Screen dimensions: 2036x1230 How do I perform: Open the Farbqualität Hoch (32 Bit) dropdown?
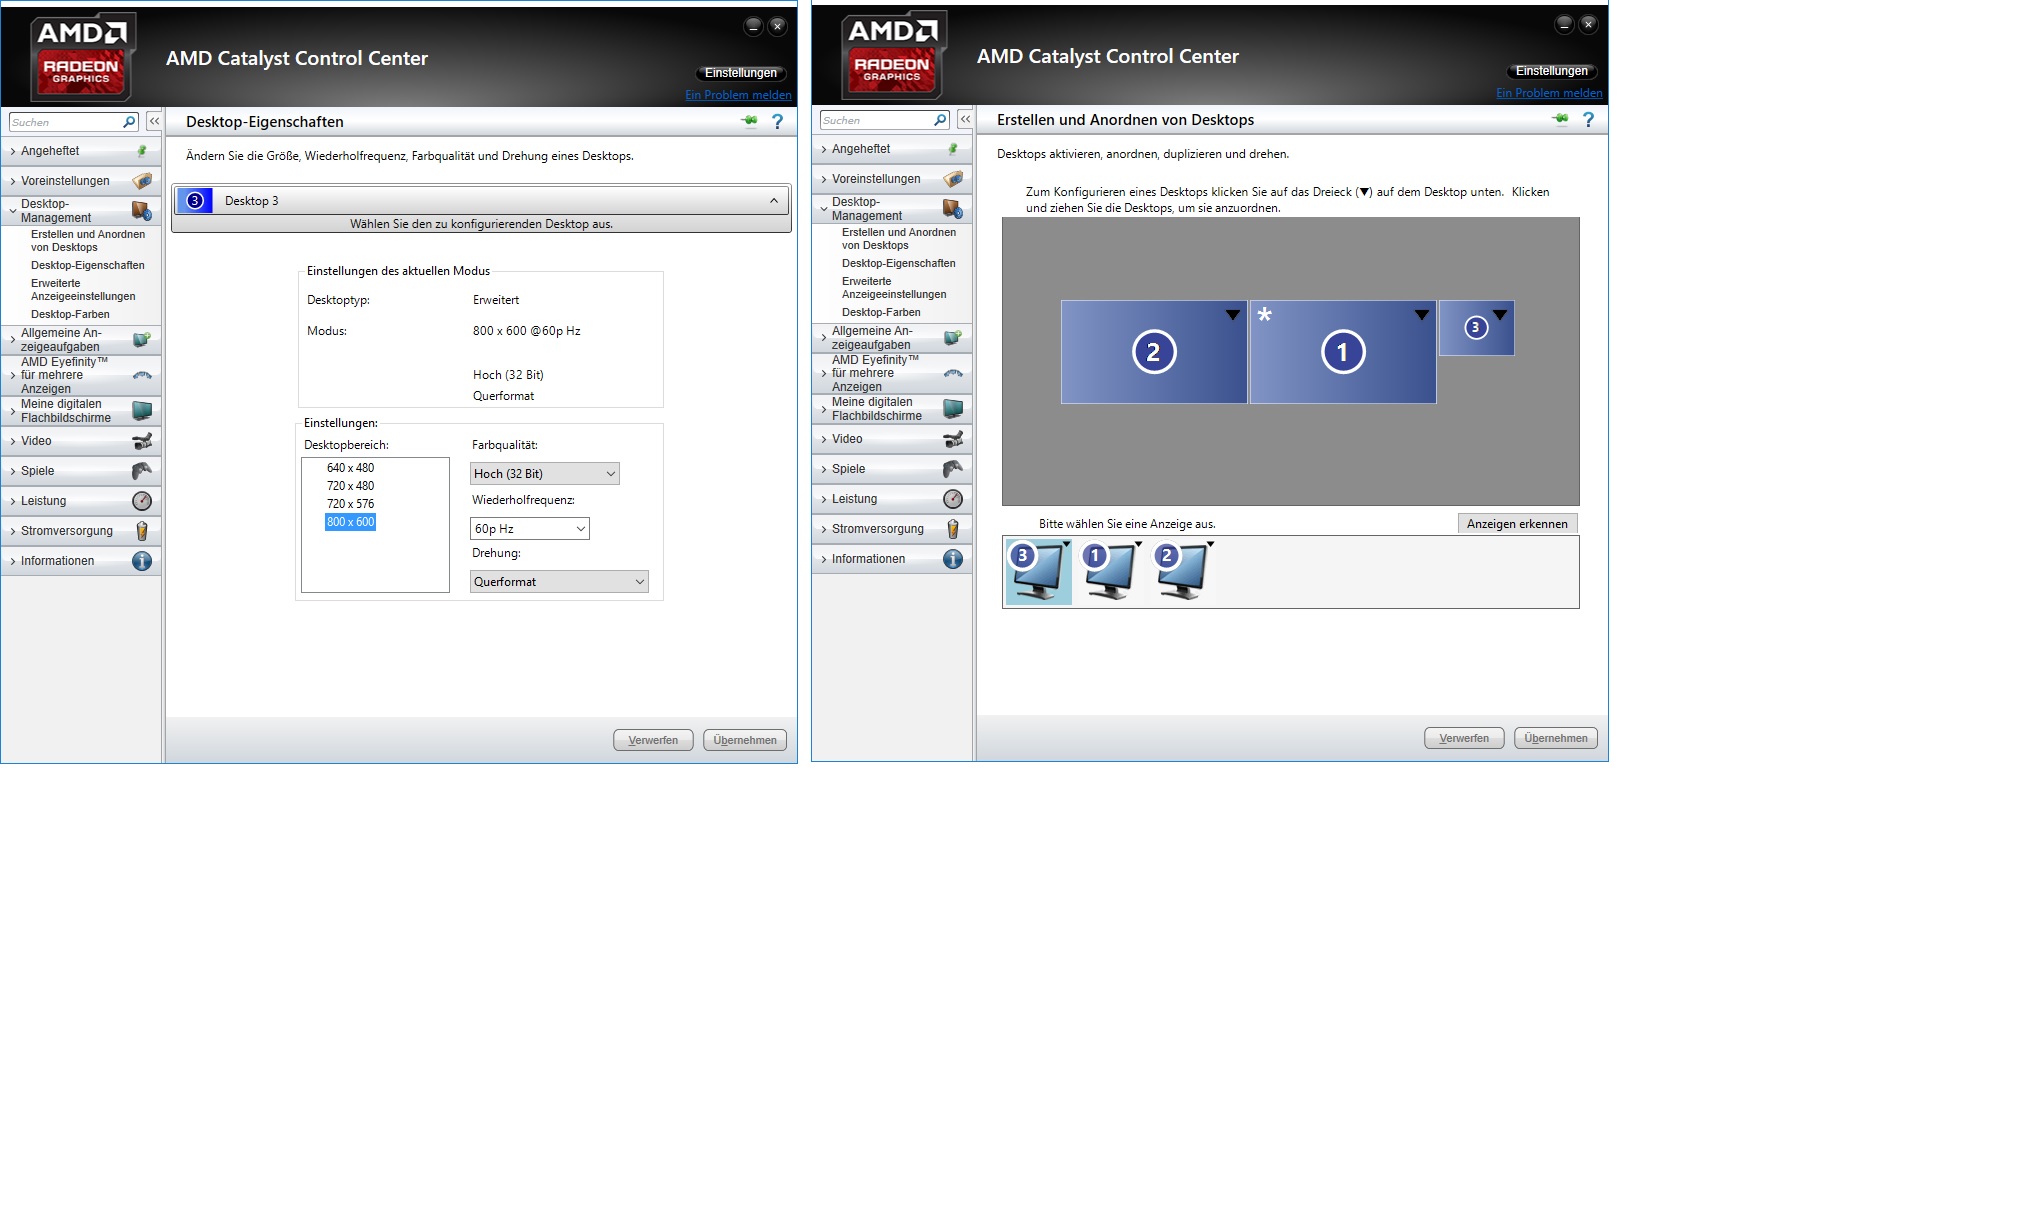544,474
